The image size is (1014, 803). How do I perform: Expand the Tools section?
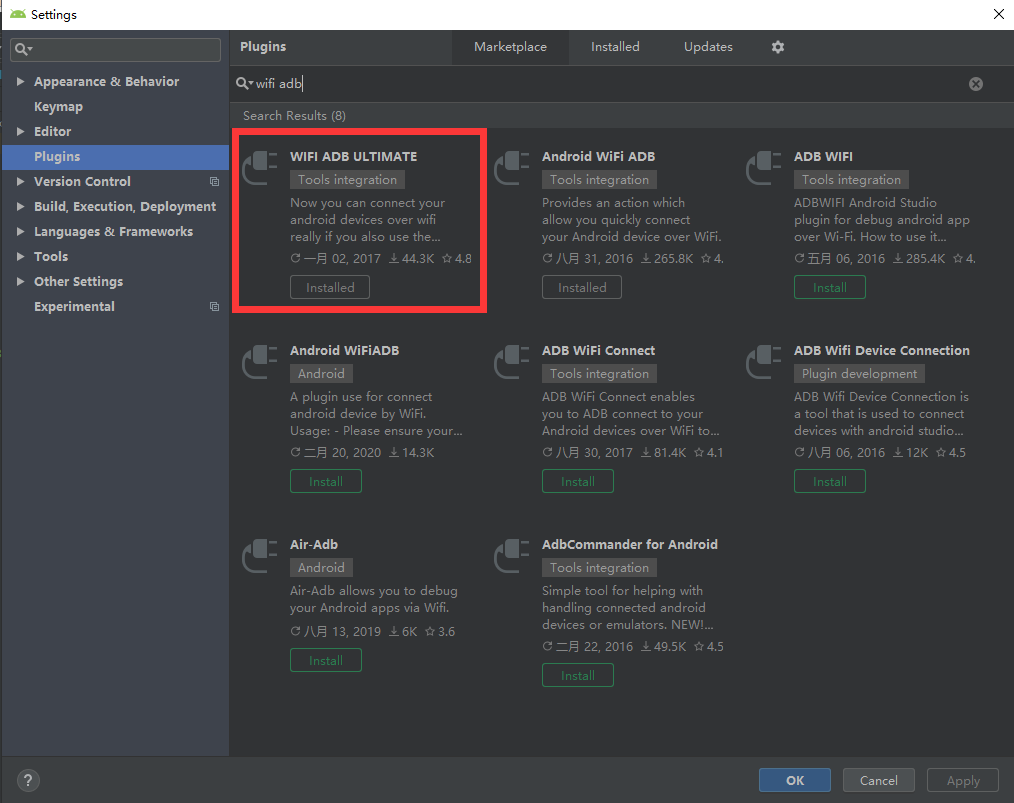20,257
